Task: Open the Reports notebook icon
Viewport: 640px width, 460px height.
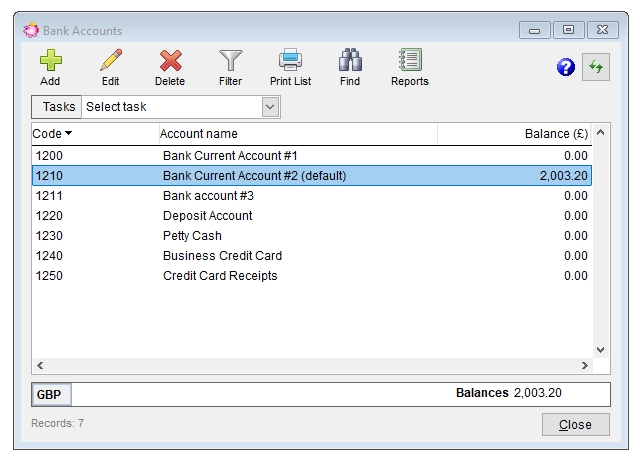Action: [410, 60]
